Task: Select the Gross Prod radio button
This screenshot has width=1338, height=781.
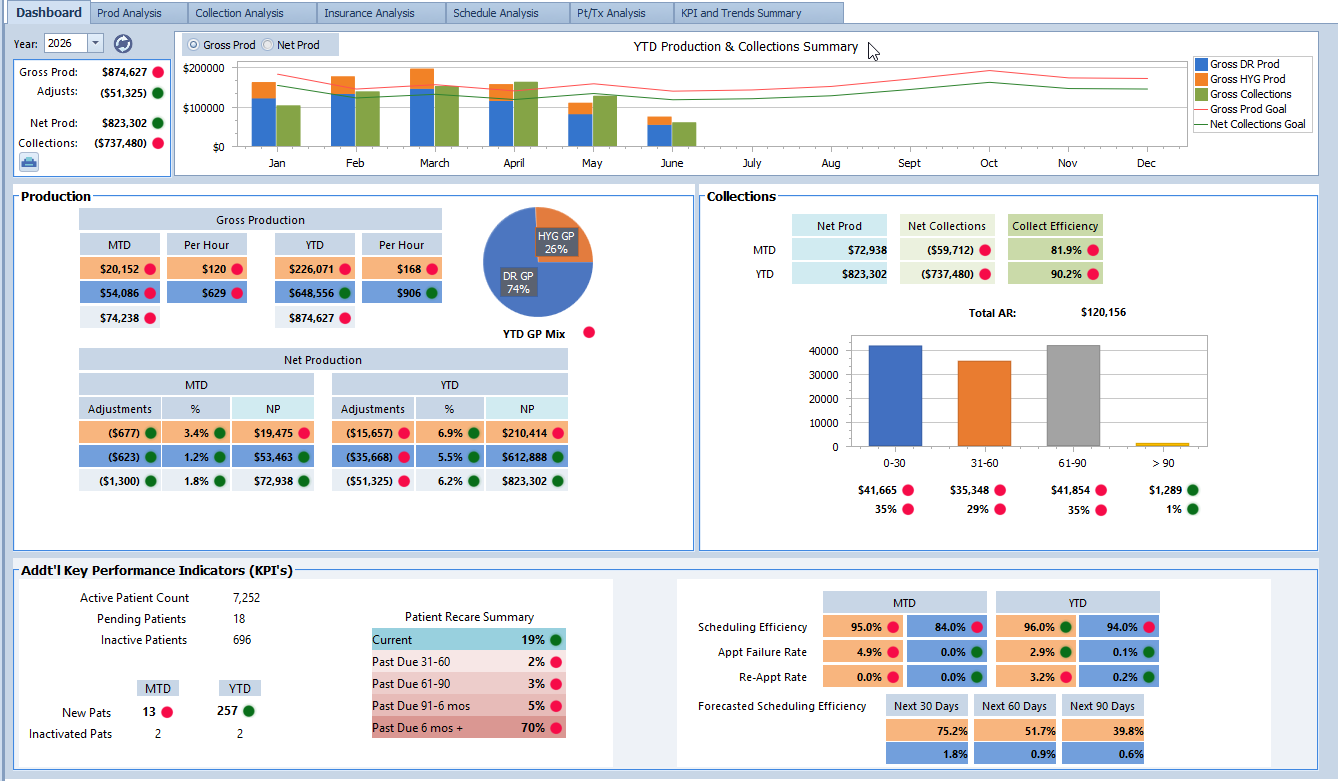Action: point(194,45)
